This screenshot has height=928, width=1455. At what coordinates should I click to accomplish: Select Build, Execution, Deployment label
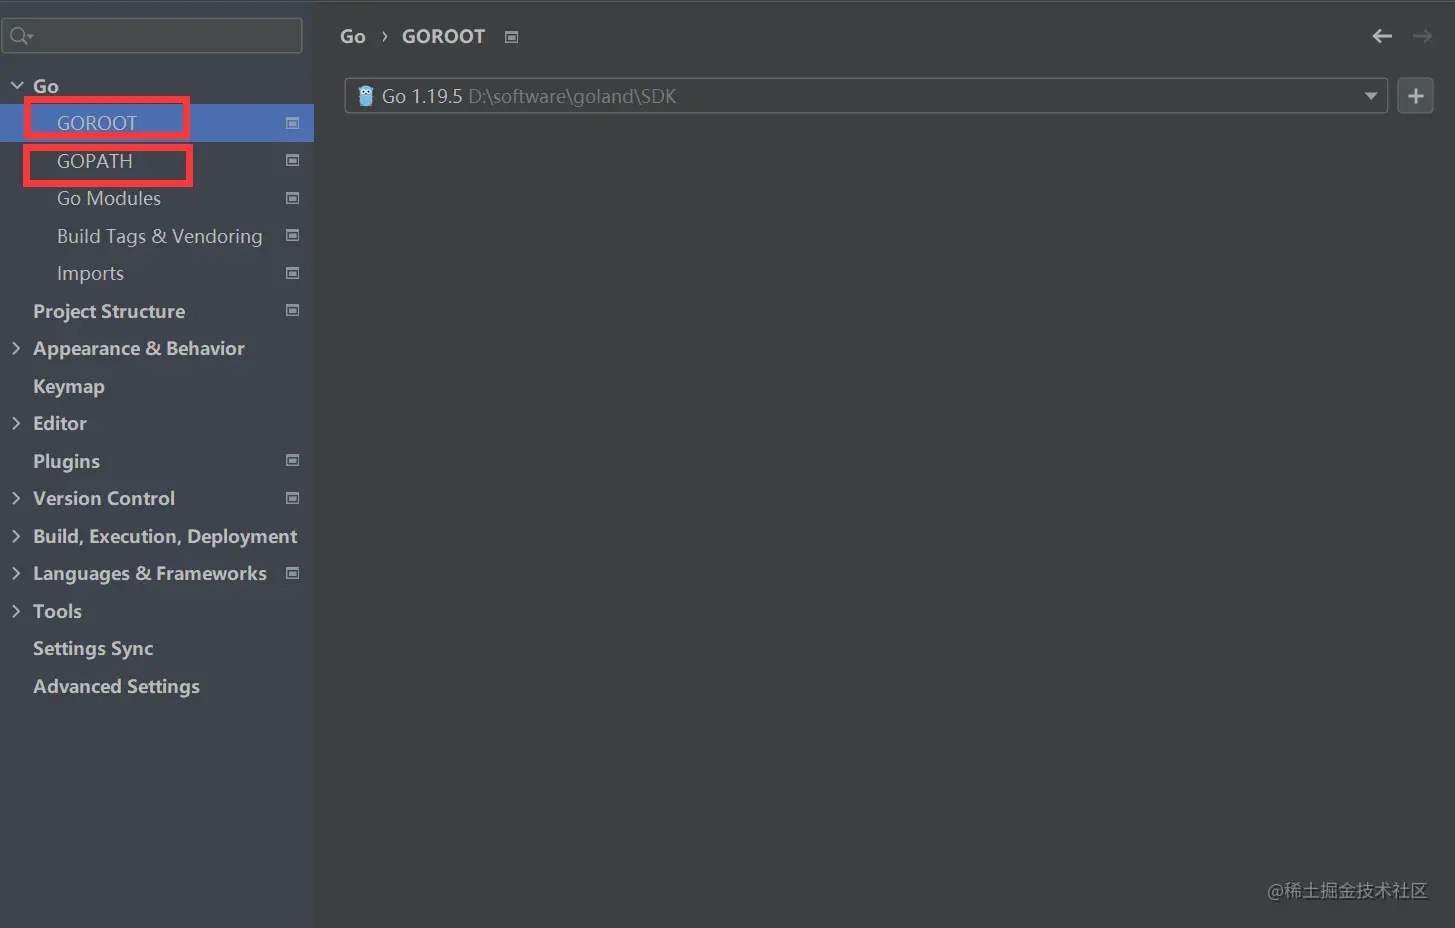pos(165,536)
